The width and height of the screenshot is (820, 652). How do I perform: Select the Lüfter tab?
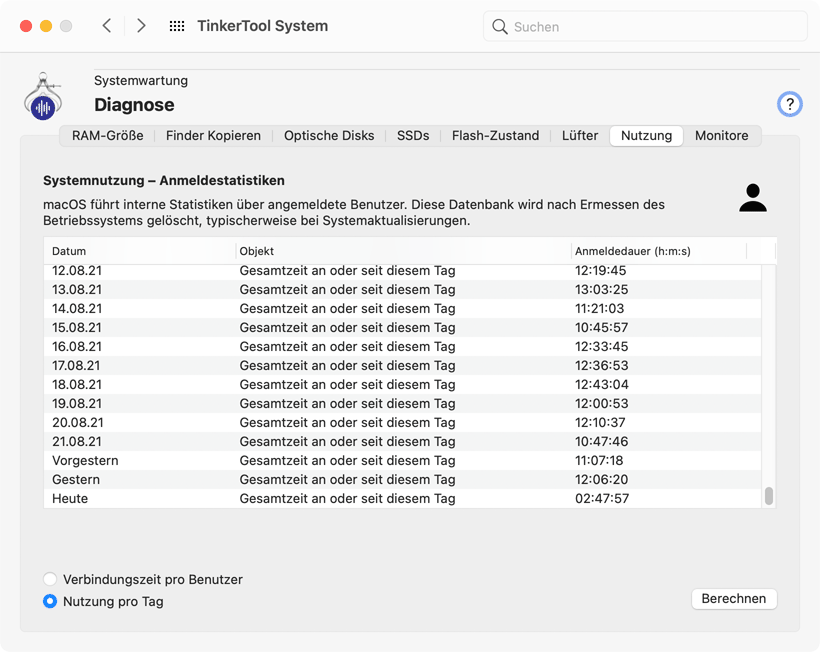coord(579,135)
